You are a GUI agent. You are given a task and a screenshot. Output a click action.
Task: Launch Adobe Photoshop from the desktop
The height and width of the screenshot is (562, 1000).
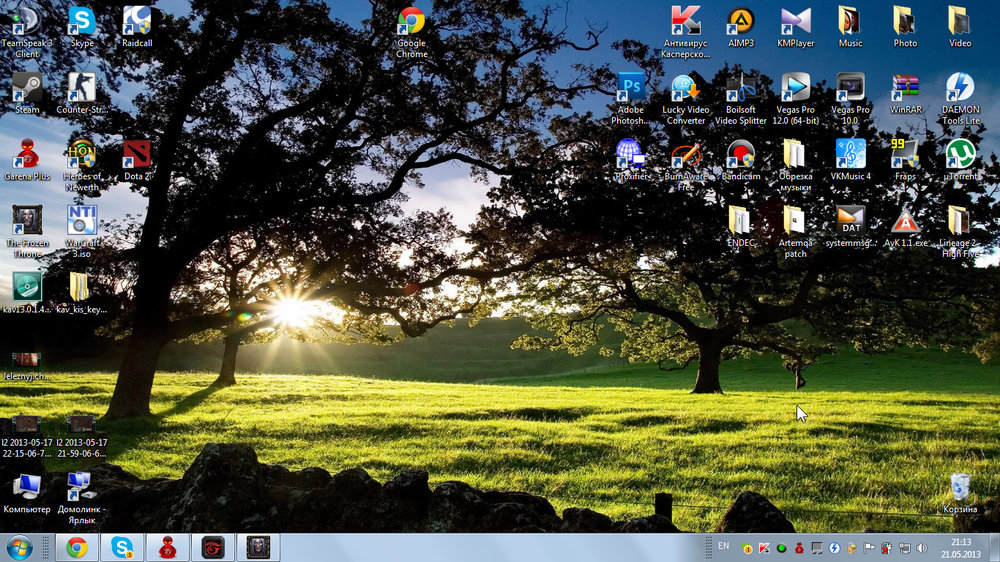tap(630, 88)
